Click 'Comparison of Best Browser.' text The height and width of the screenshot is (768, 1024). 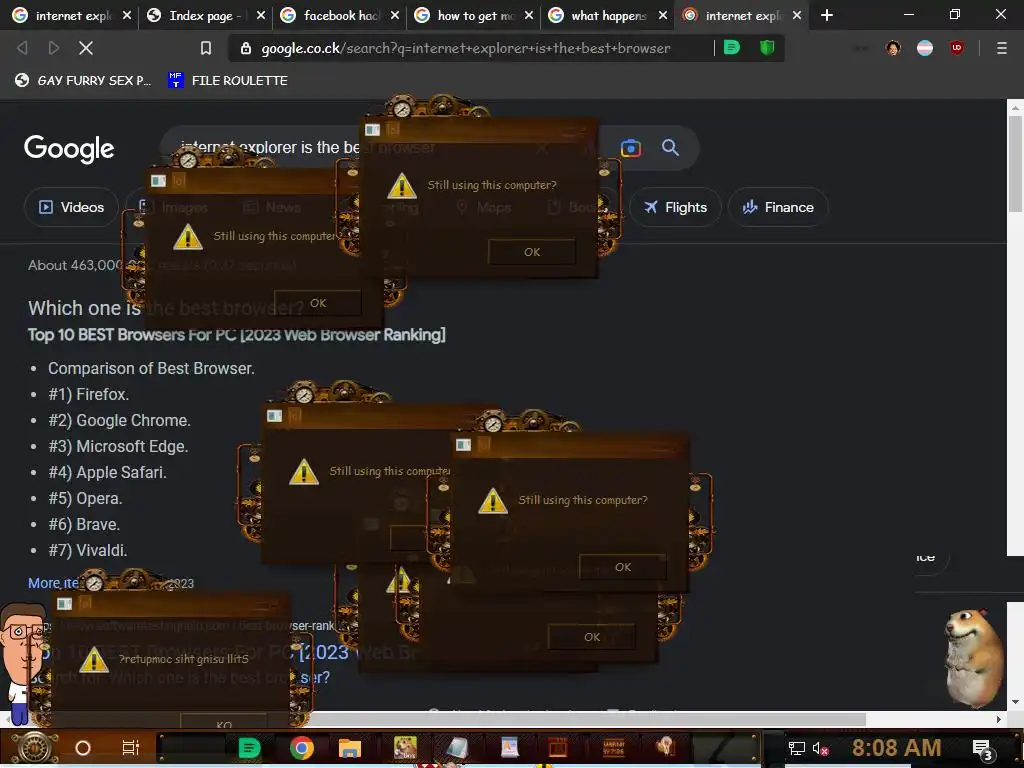151,368
